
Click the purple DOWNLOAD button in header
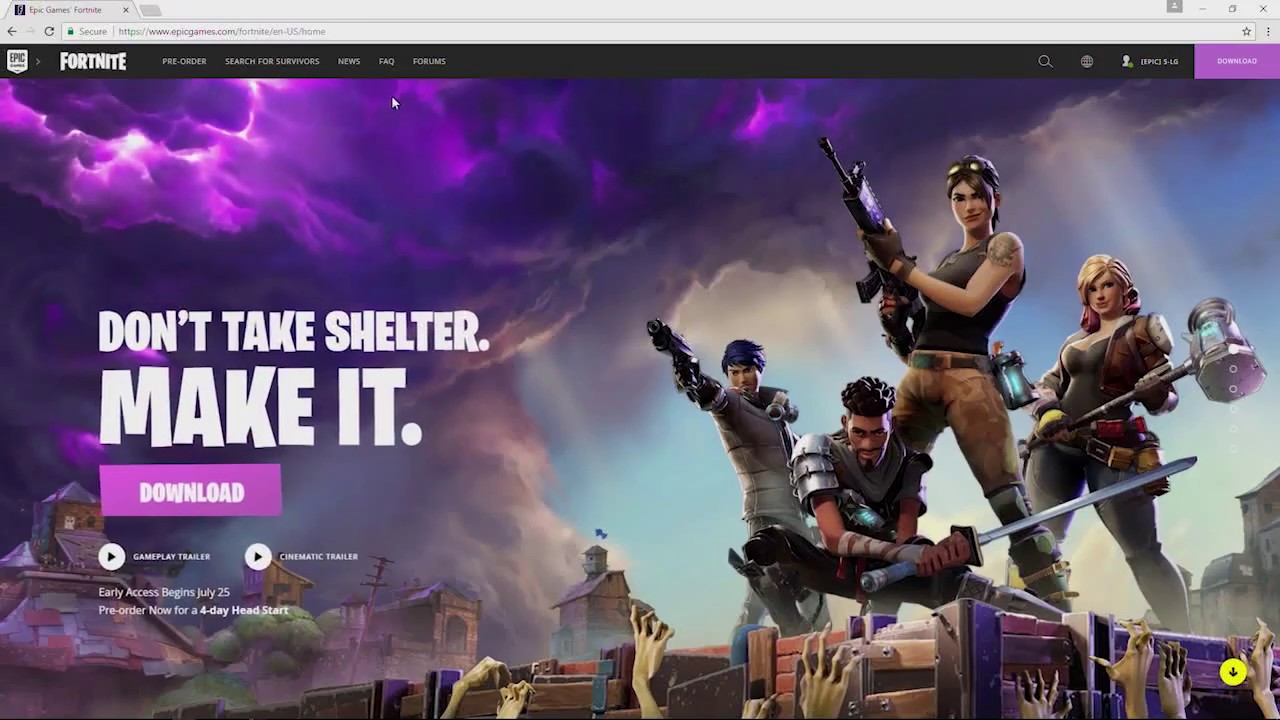[x=1237, y=61]
